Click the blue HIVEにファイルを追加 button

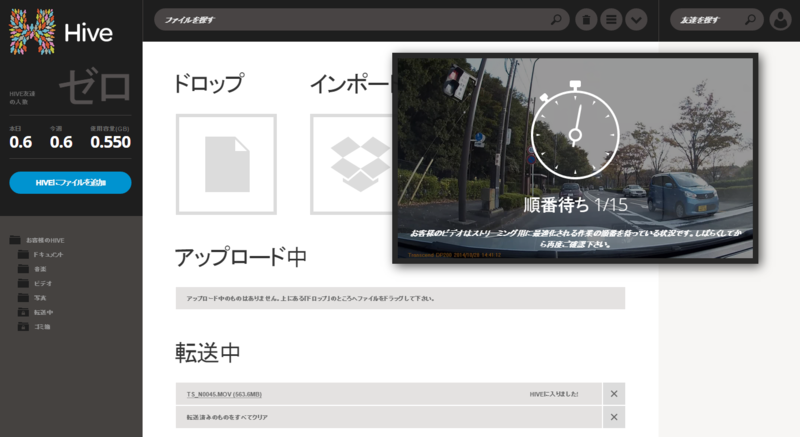(70, 183)
